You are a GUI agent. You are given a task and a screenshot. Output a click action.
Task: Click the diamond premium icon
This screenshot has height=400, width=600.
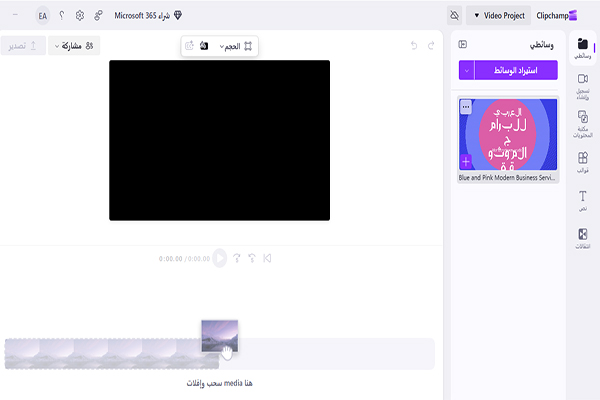178,15
